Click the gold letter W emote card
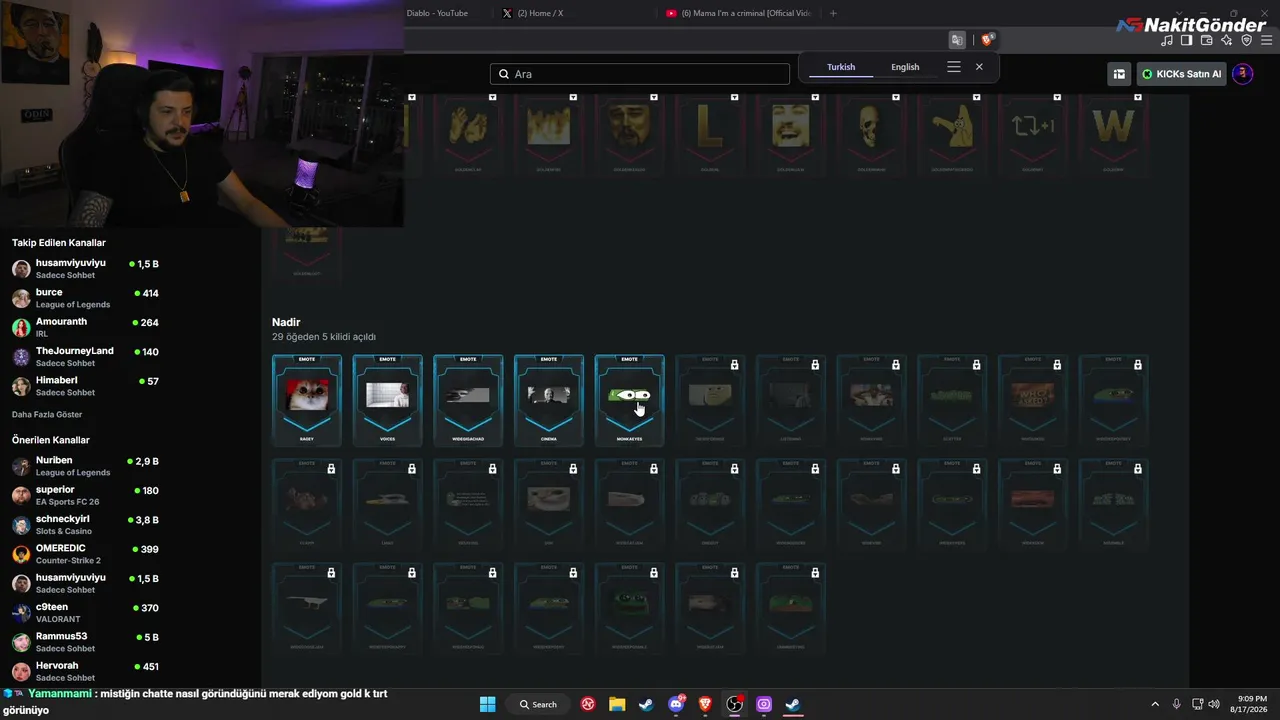 point(1113,135)
